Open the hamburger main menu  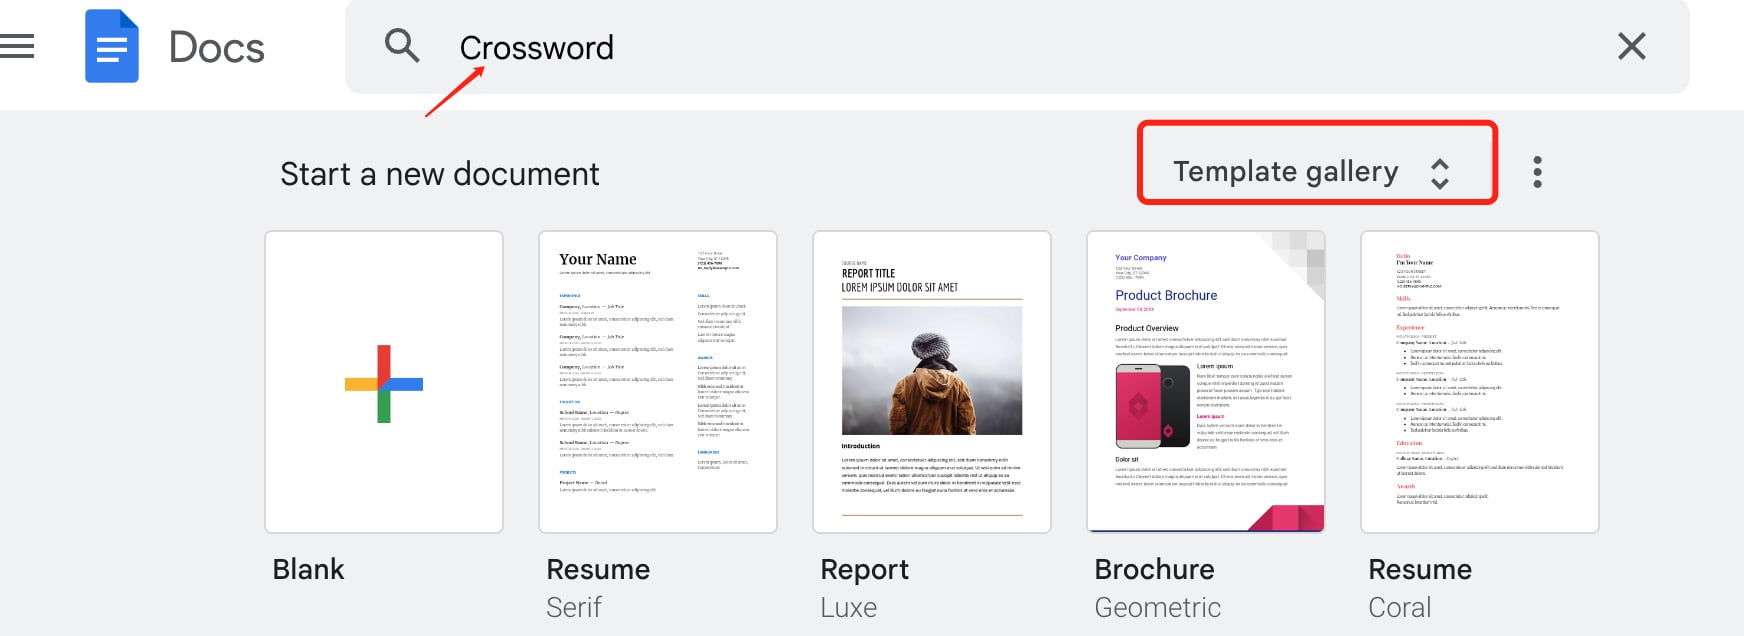(17, 47)
